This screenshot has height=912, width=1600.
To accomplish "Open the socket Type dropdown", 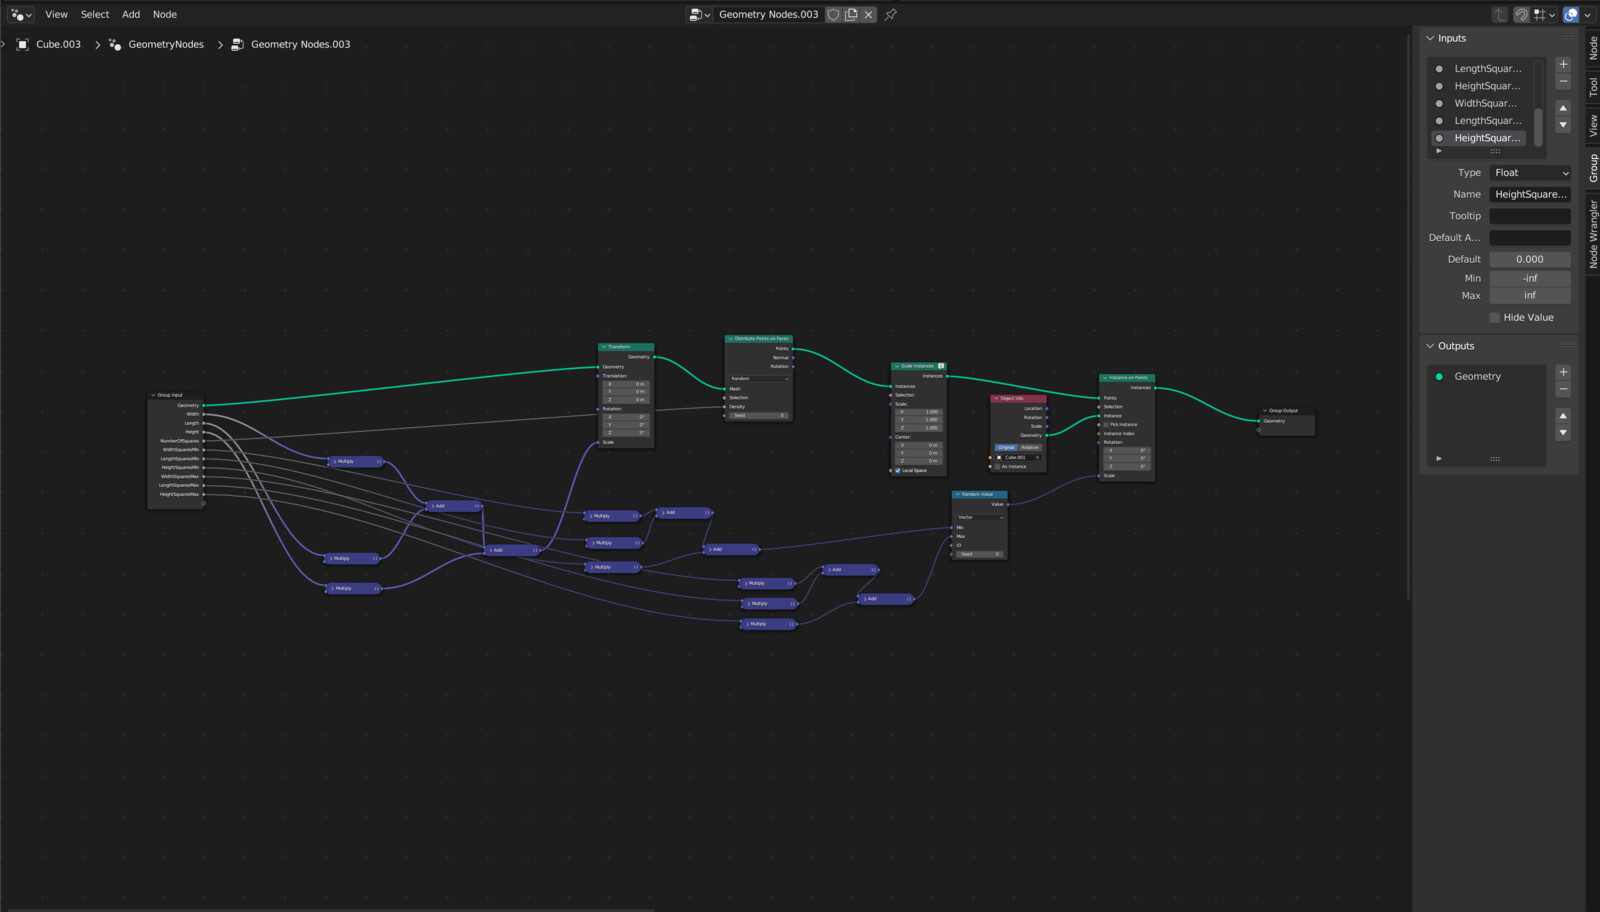I will tap(1530, 173).
